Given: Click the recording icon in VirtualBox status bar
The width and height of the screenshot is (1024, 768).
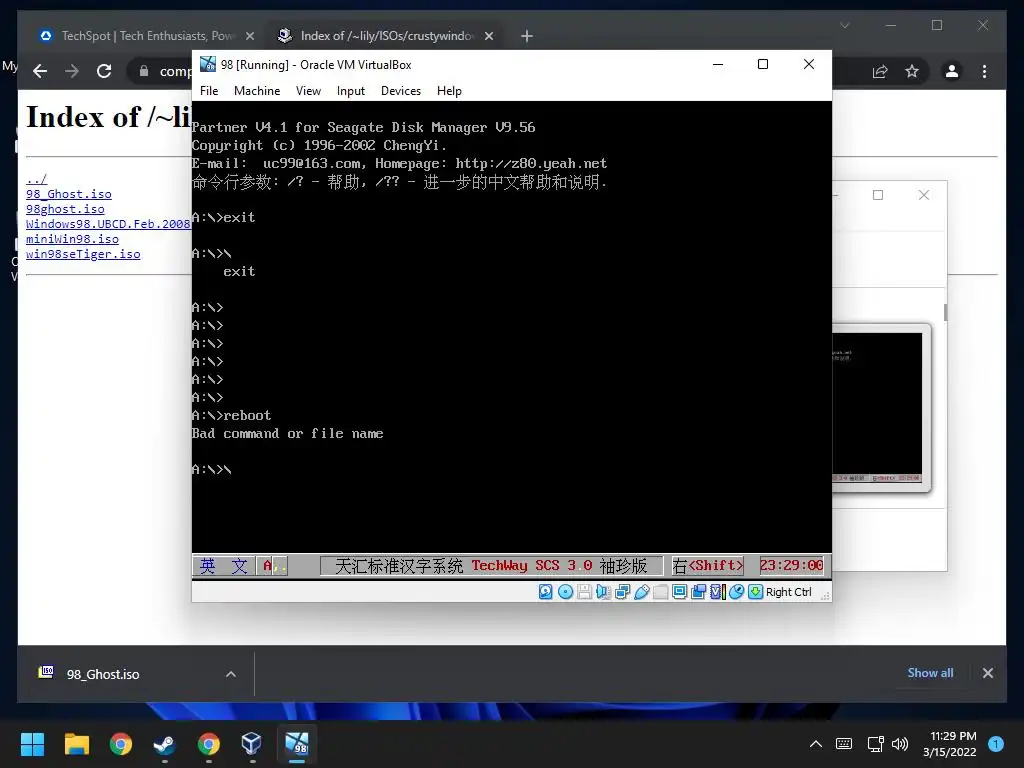Looking at the screenshot, I should (x=698, y=592).
